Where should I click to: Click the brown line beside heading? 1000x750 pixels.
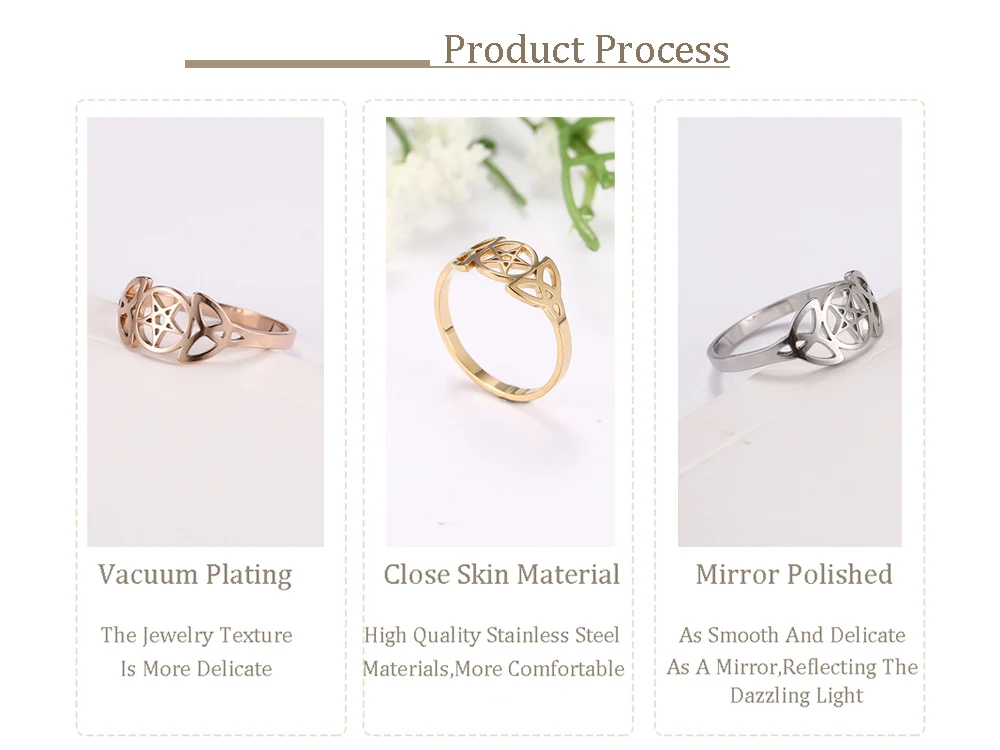coord(307,64)
